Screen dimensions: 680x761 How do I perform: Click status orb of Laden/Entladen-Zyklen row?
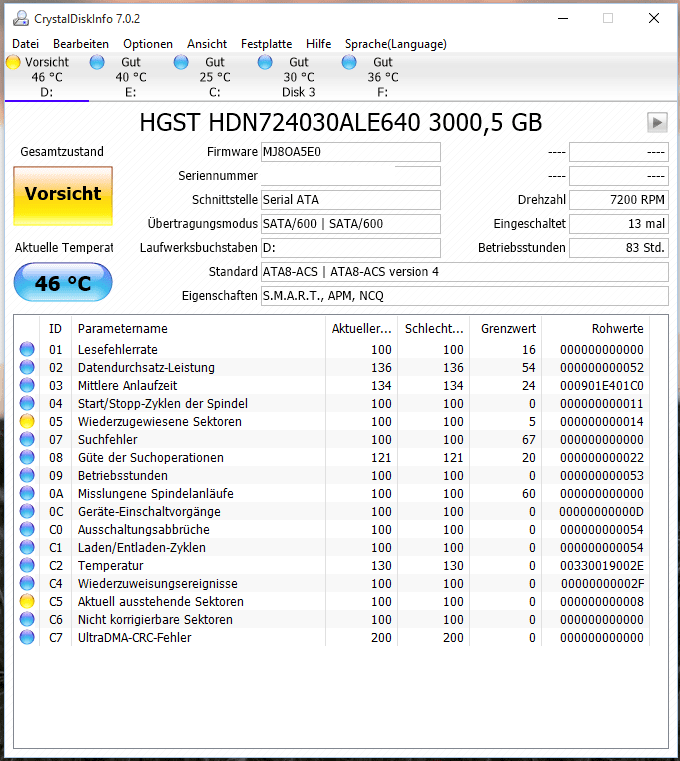[27, 547]
